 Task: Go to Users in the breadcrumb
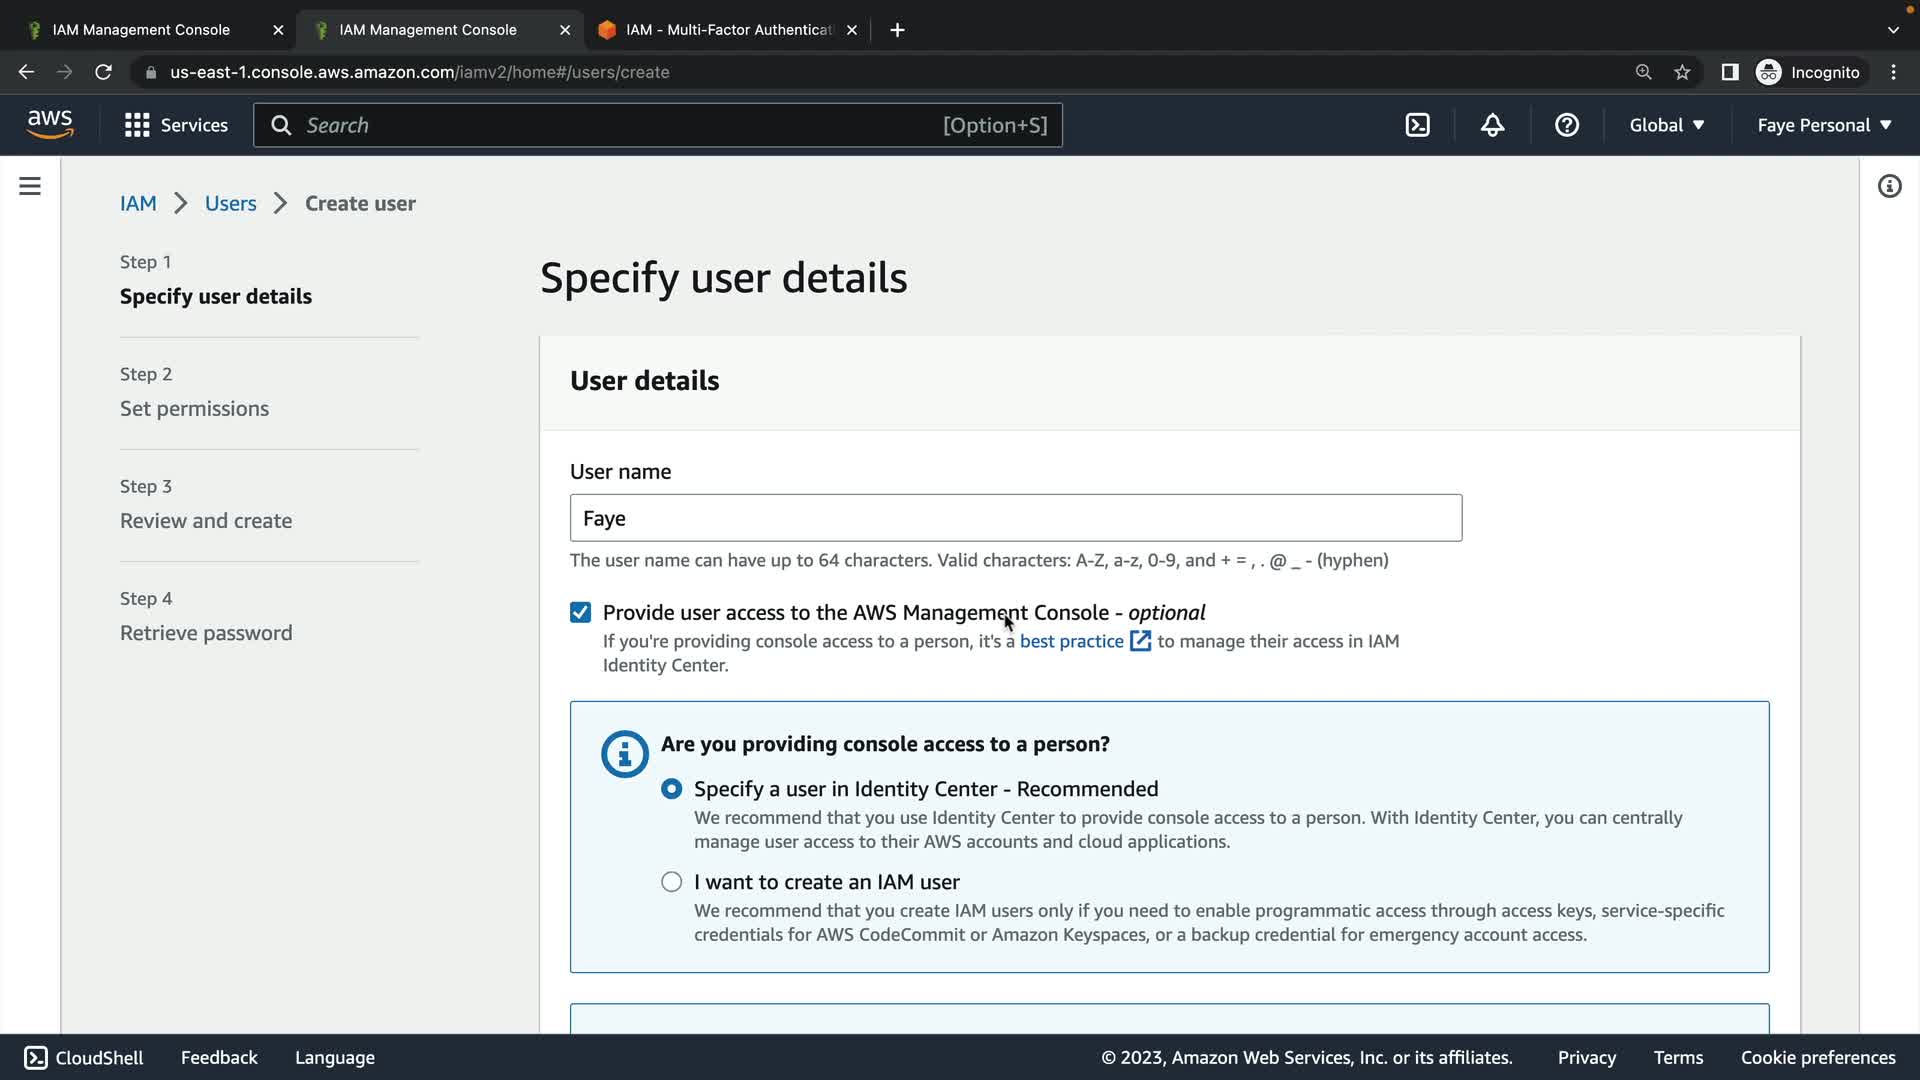point(230,203)
